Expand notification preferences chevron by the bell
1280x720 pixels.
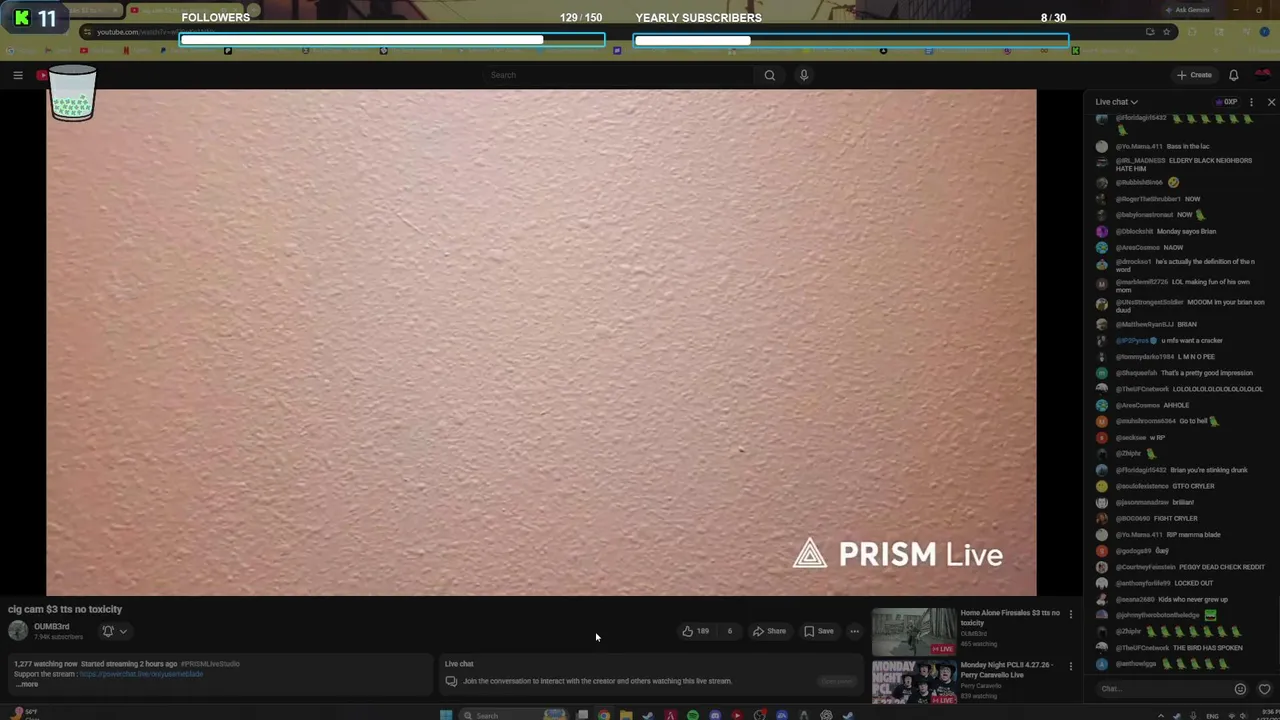123,631
